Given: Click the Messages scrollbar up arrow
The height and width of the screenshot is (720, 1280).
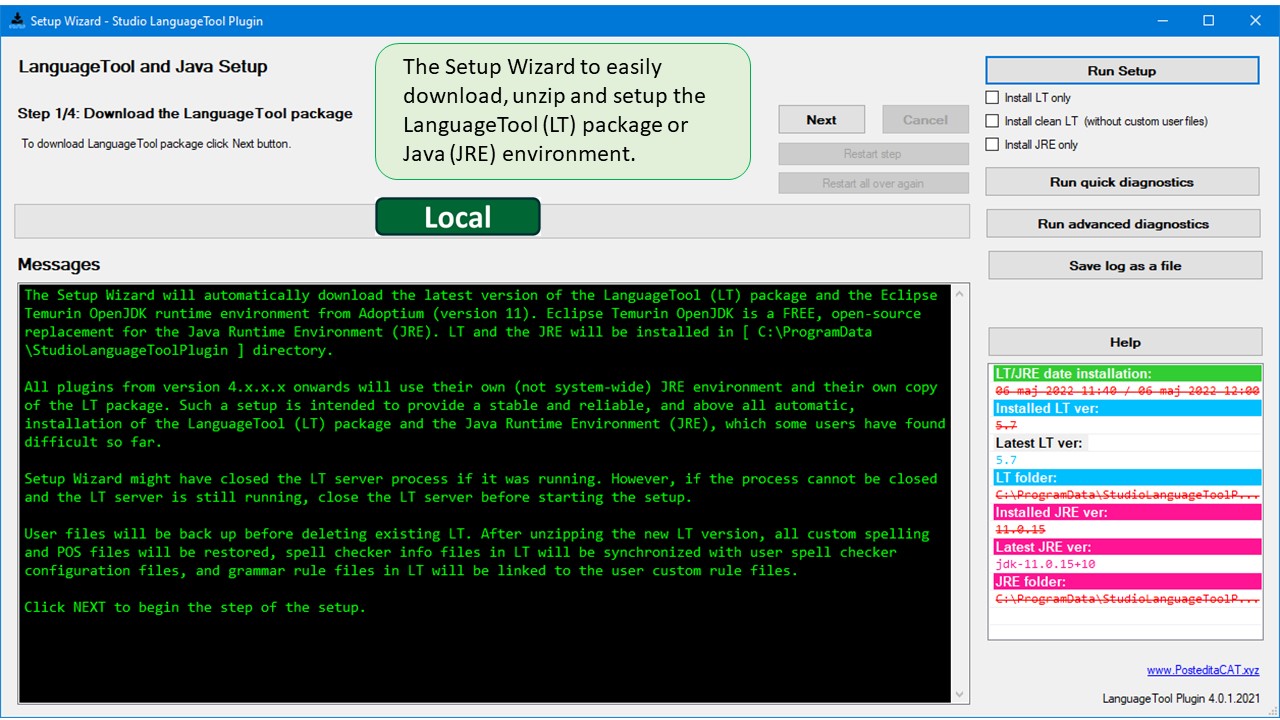Looking at the screenshot, I should point(960,295).
